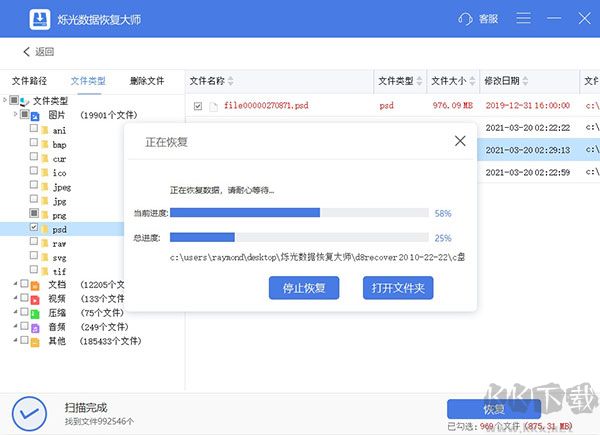The width and height of the screenshot is (600, 435).
Task: Switch to the 文件路径 tab
Action: (30, 81)
